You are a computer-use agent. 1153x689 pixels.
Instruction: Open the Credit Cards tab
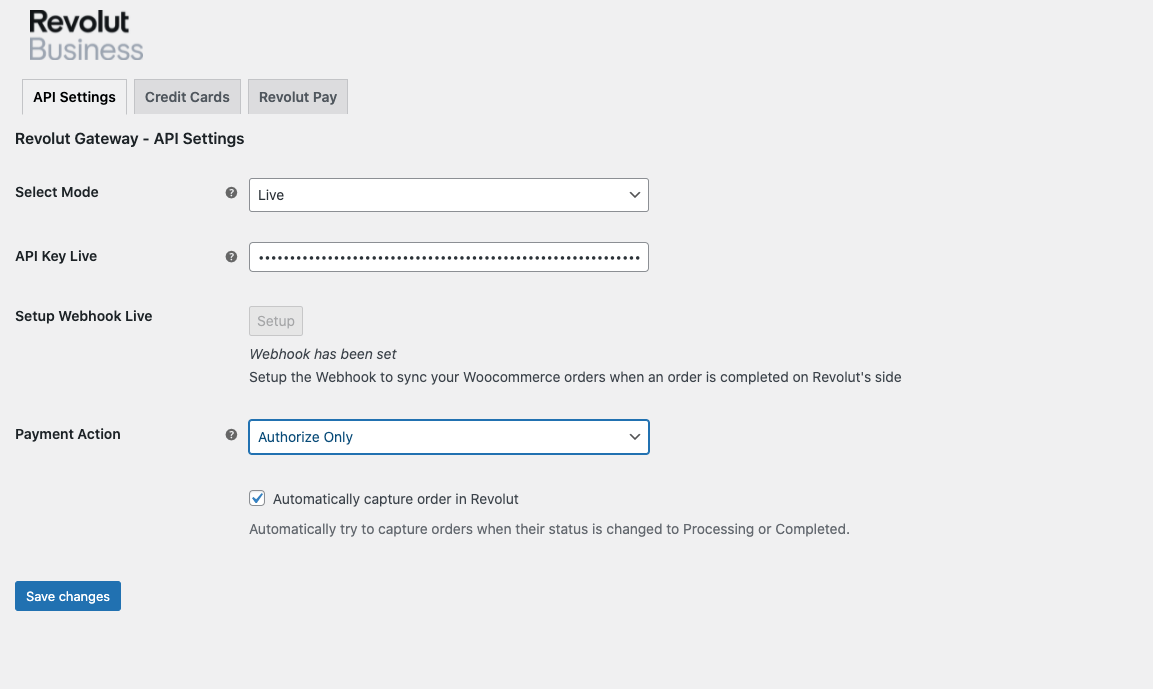[x=187, y=97]
